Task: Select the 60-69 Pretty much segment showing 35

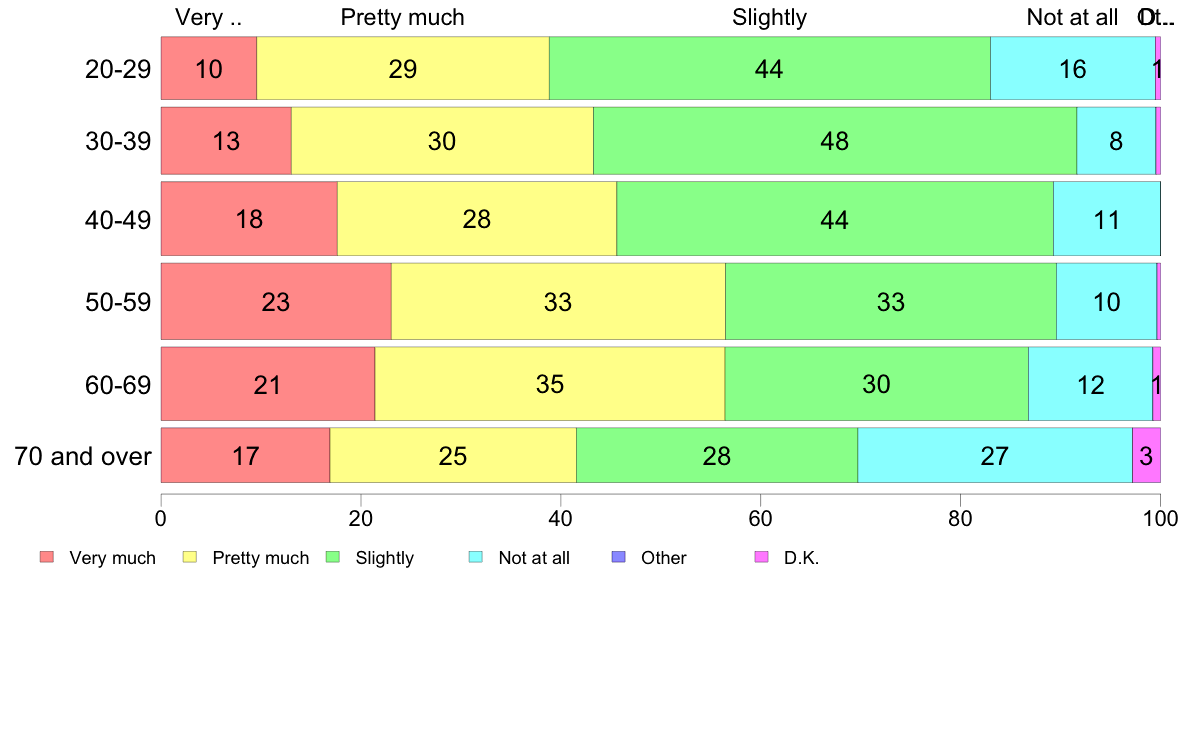Action: coord(550,384)
